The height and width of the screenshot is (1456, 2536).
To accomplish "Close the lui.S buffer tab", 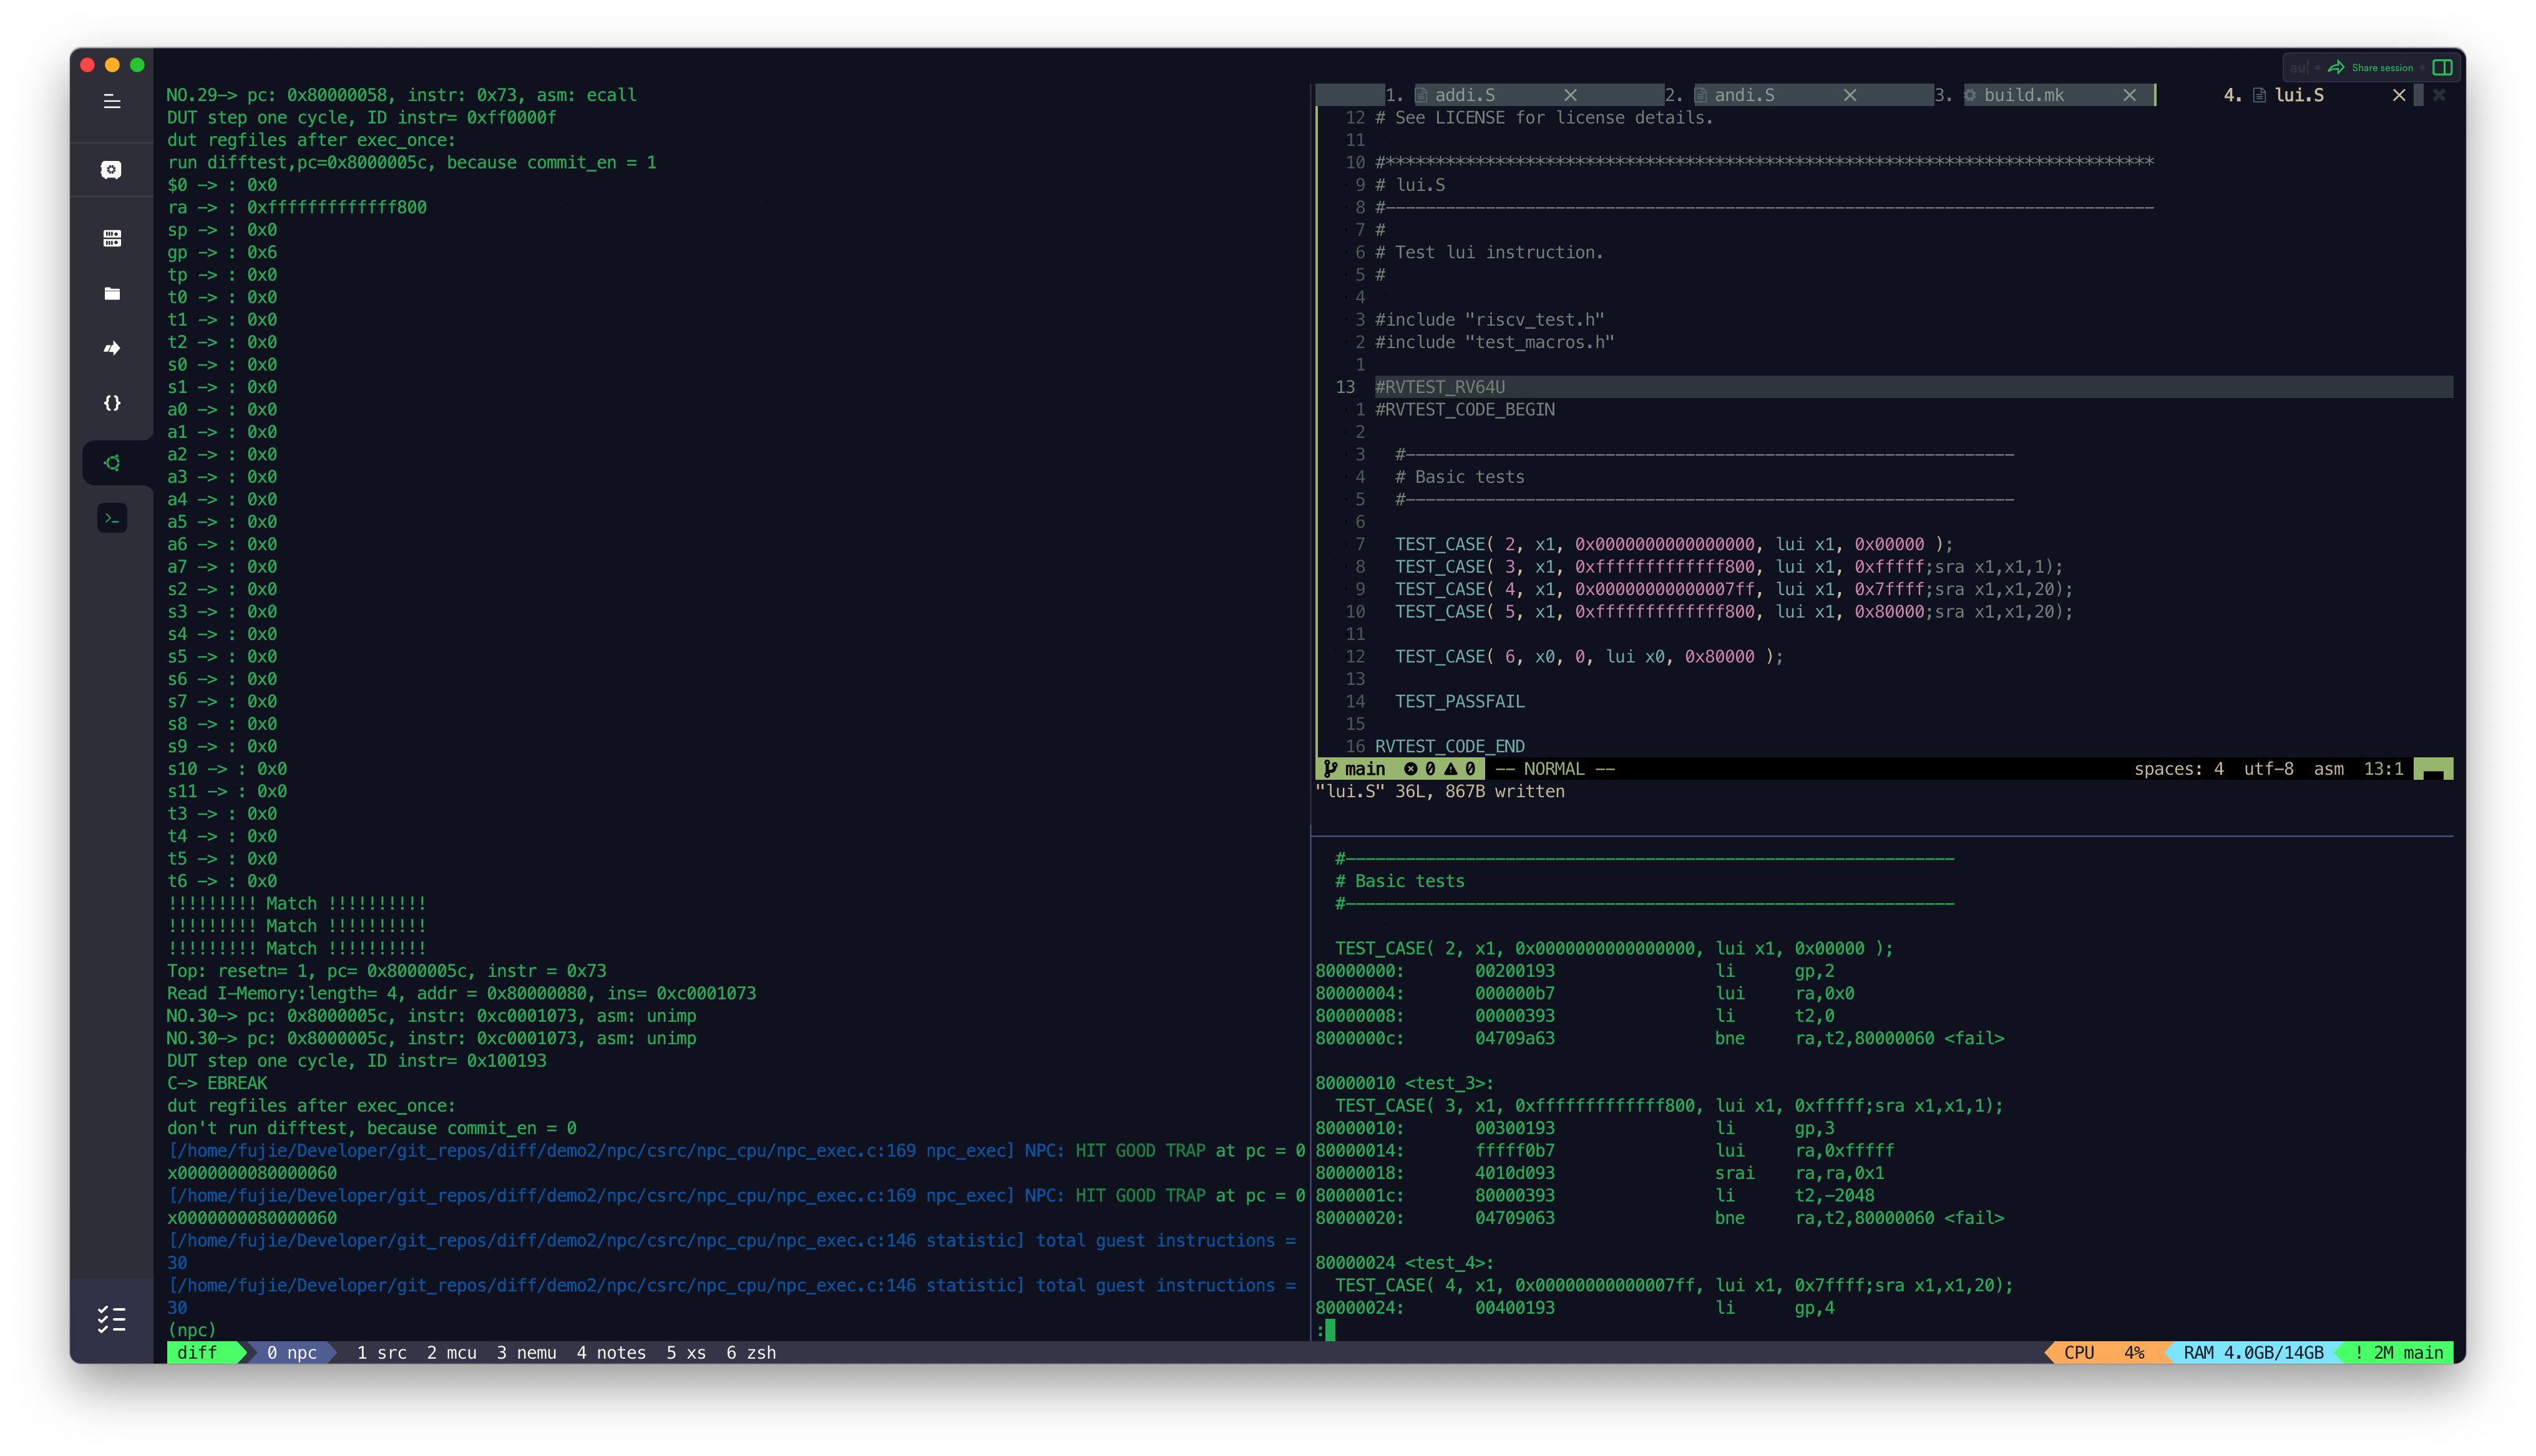I will [2399, 95].
